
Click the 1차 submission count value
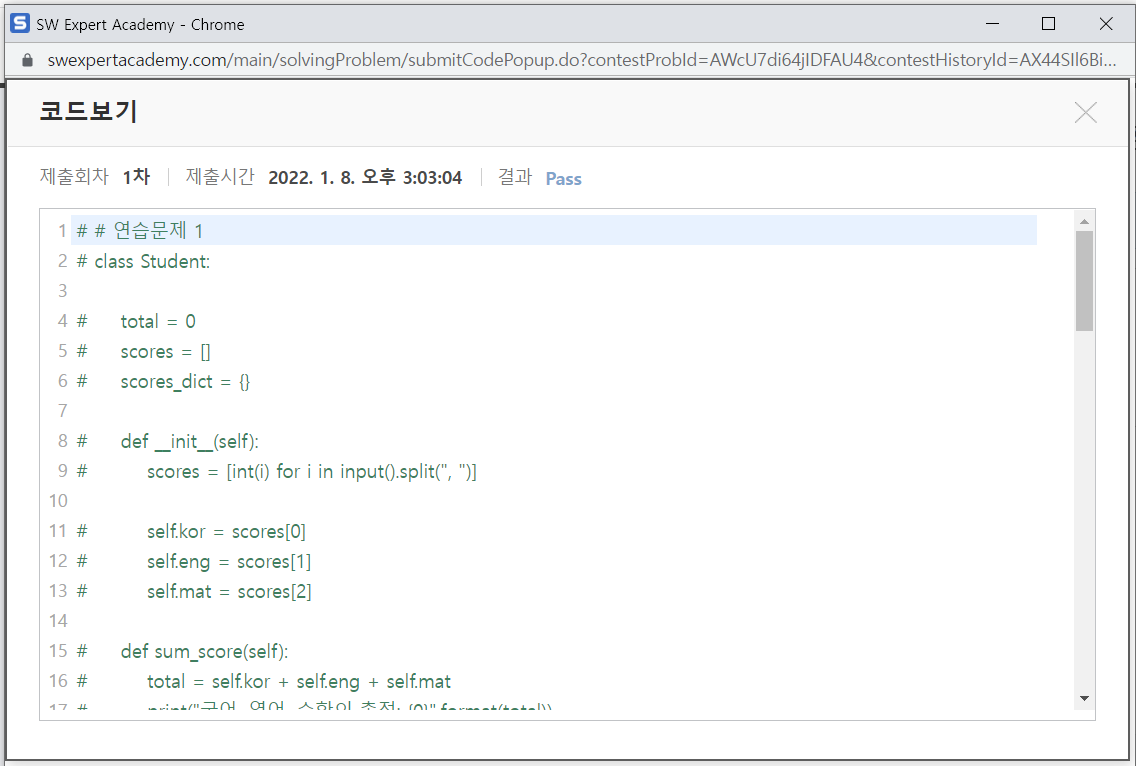(136, 177)
